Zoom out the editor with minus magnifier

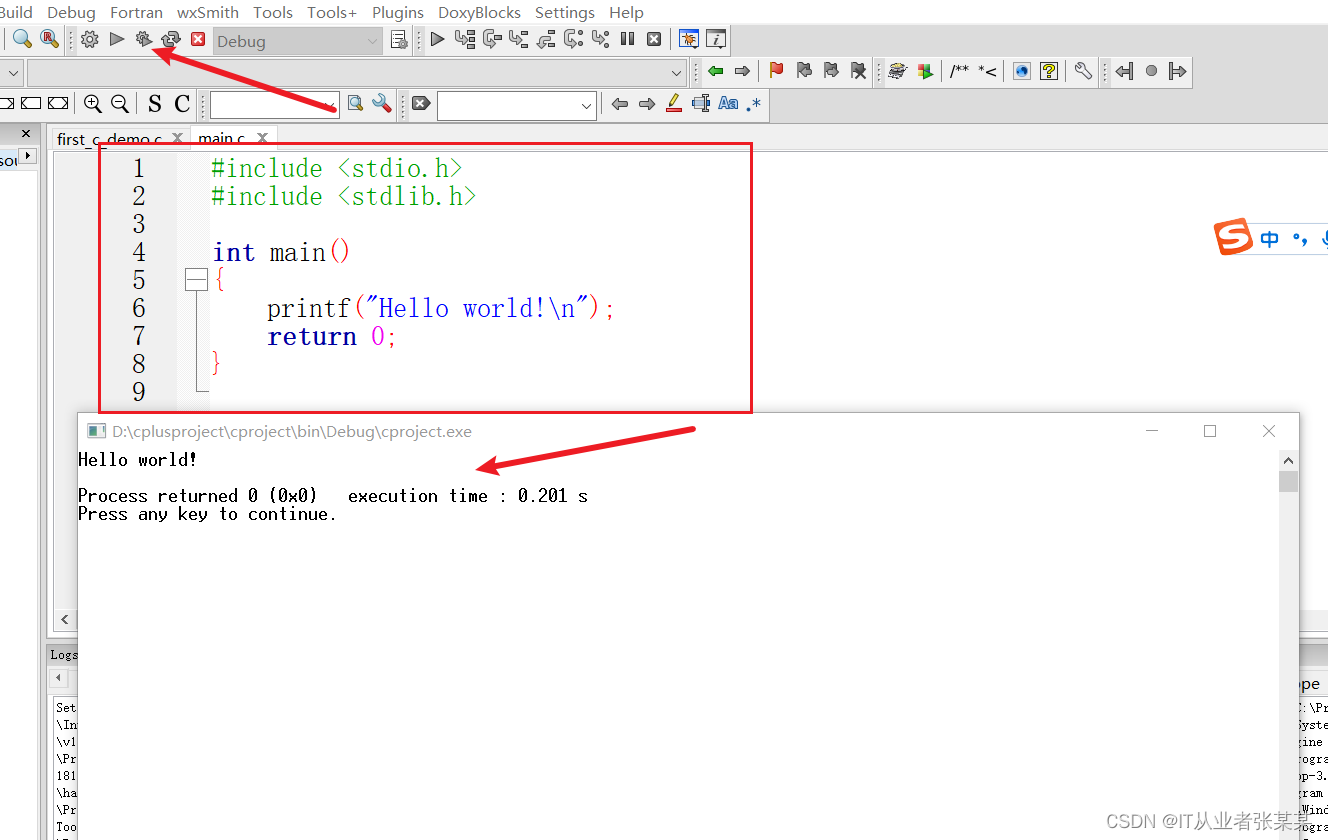point(120,103)
